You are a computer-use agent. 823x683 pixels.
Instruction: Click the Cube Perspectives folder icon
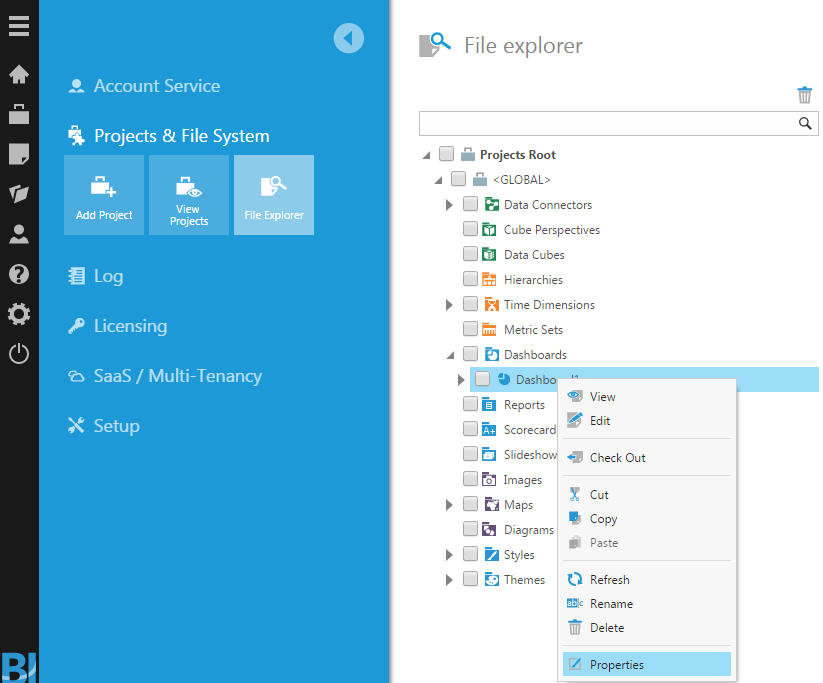489,229
